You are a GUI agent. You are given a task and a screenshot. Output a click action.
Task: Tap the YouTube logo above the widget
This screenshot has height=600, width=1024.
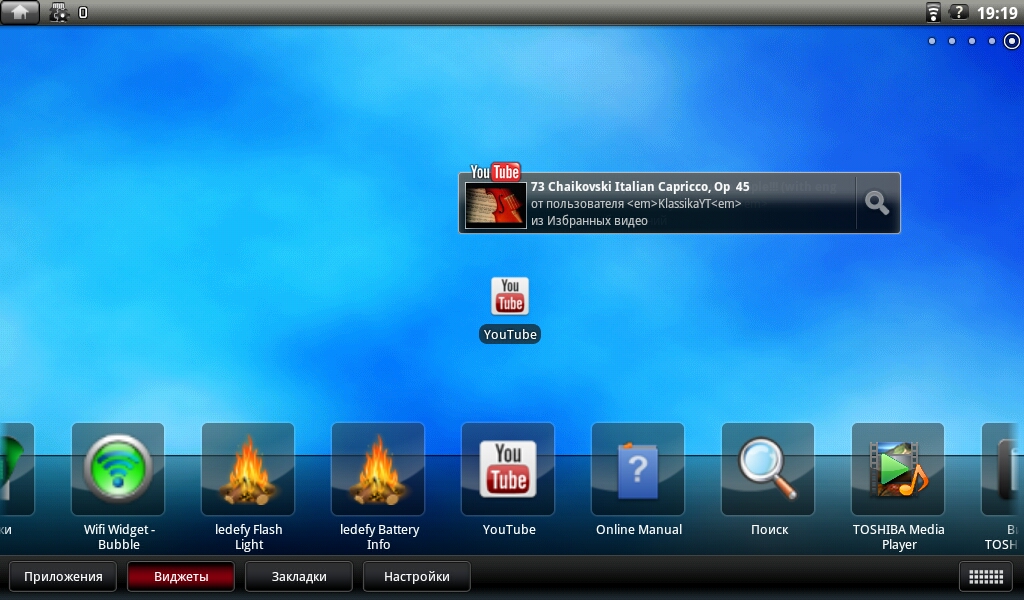pos(495,172)
